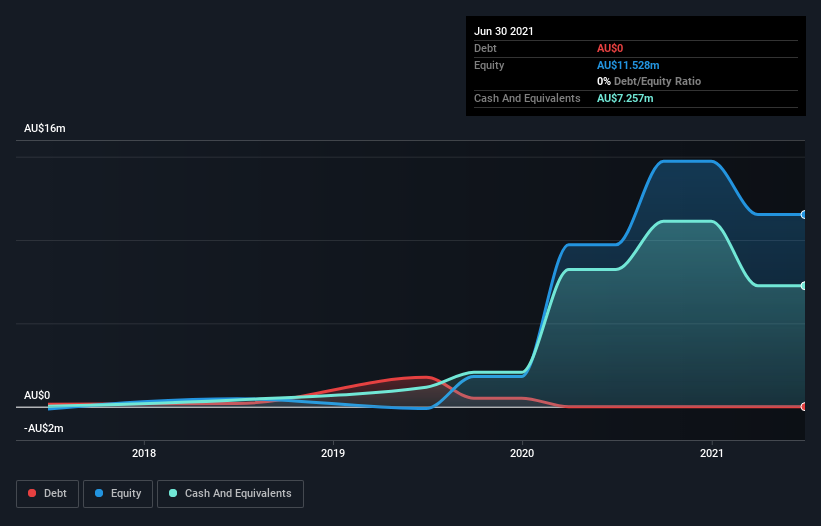Toggle the Debt series legend button
The height and width of the screenshot is (526, 821).
pos(48,494)
